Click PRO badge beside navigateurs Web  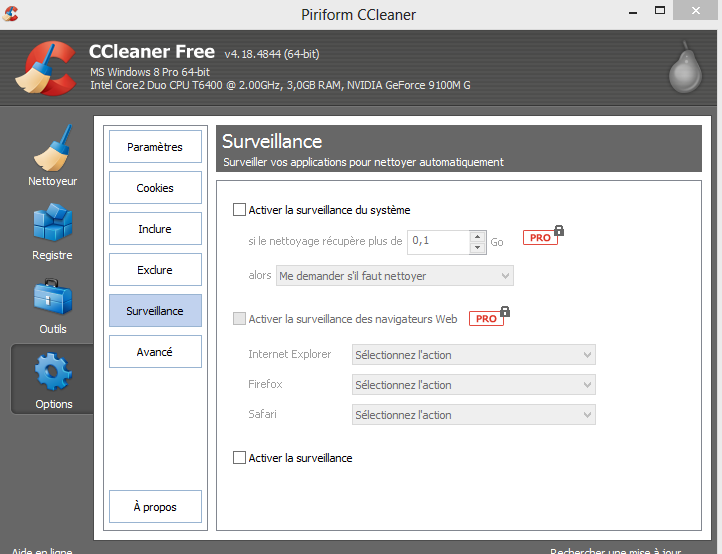(489, 316)
